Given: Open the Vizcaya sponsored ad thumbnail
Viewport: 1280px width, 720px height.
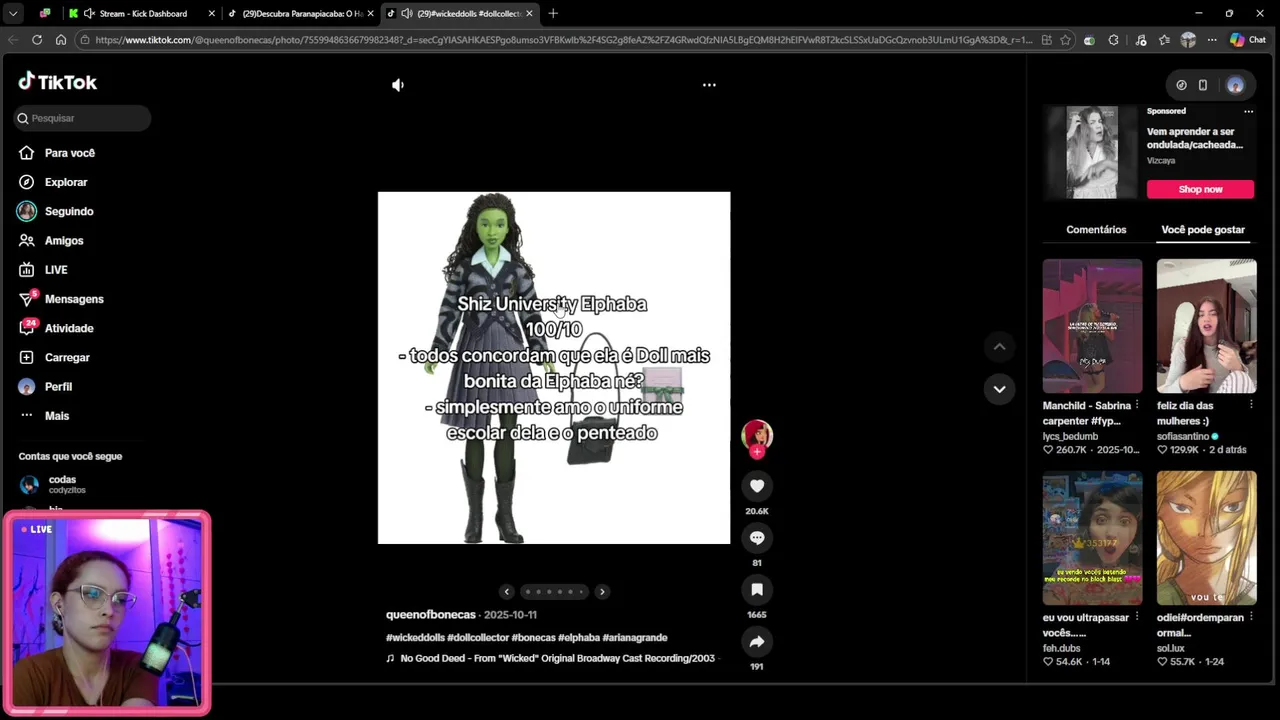Looking at the screenshot, I should coord(1091,152).
